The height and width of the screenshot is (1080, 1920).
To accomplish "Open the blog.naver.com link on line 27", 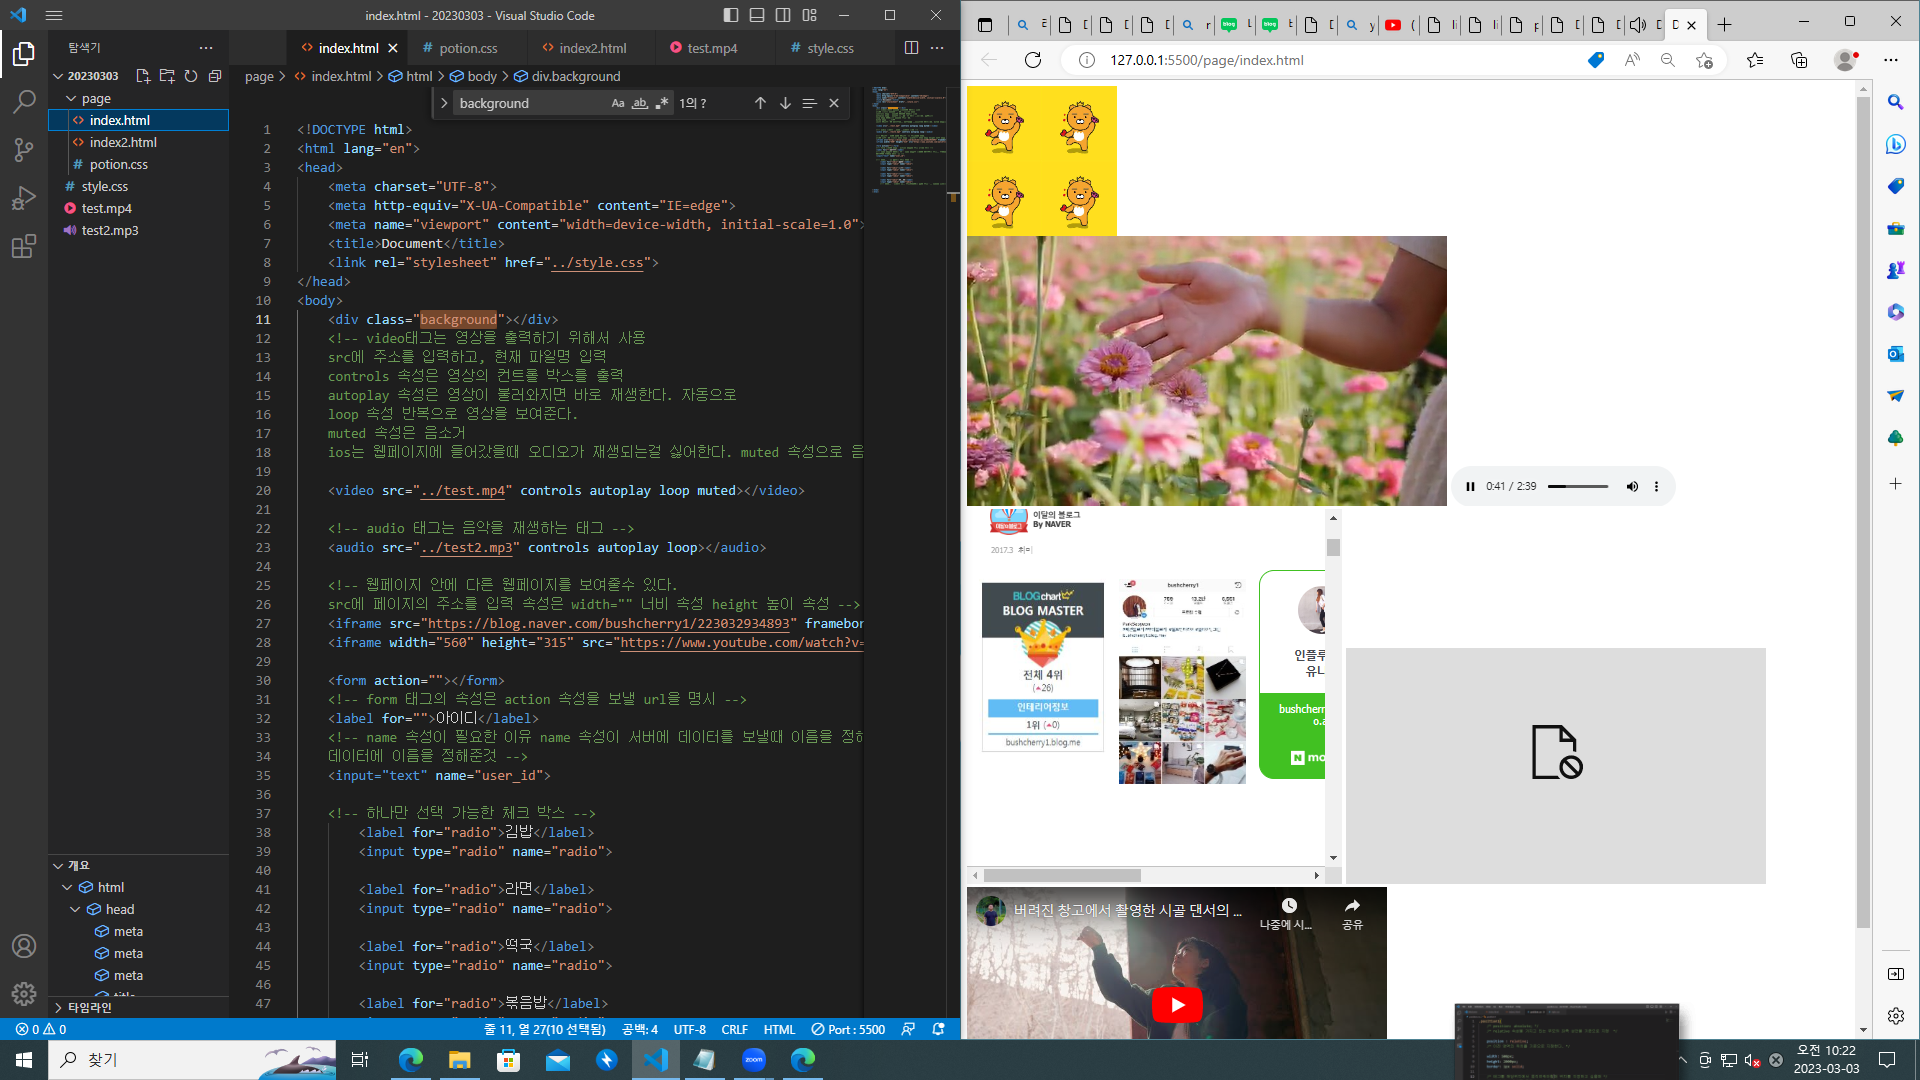I will click(x=608, y=623).
